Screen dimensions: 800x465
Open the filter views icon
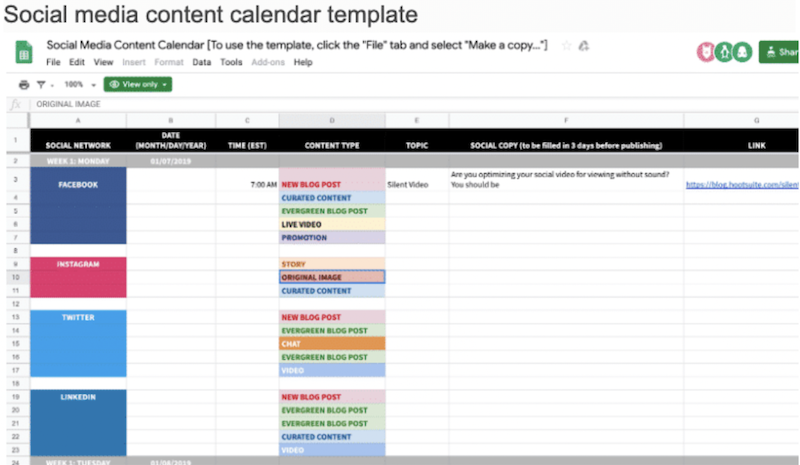pos(41,85)
